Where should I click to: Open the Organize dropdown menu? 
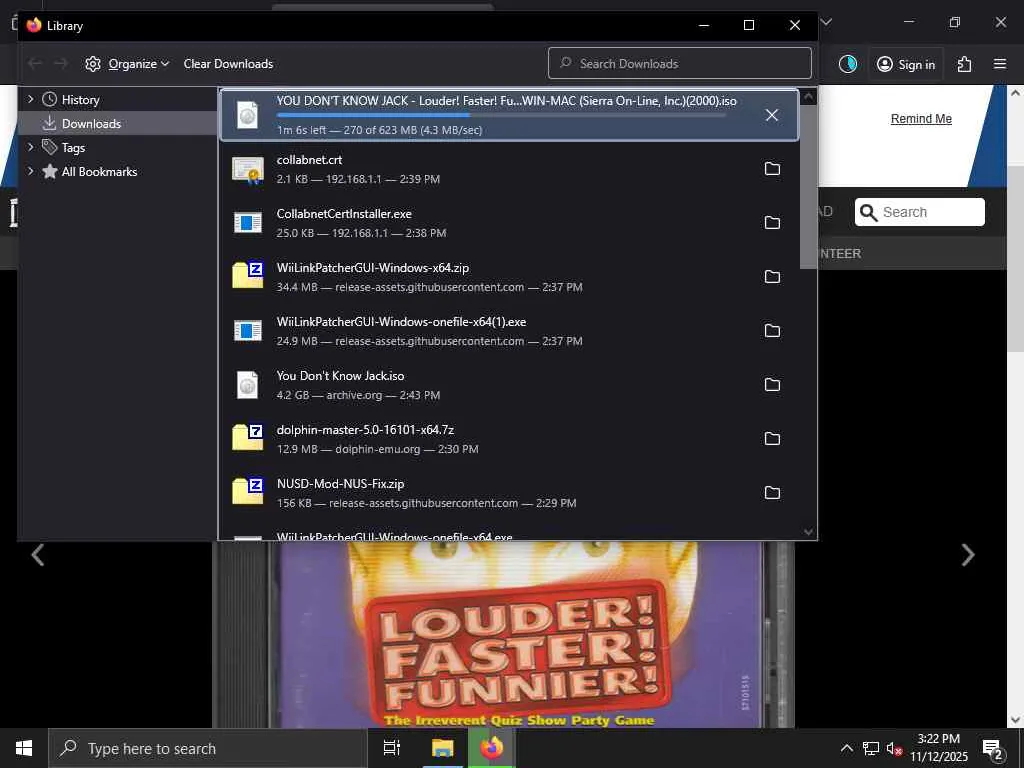coord(127,64)
